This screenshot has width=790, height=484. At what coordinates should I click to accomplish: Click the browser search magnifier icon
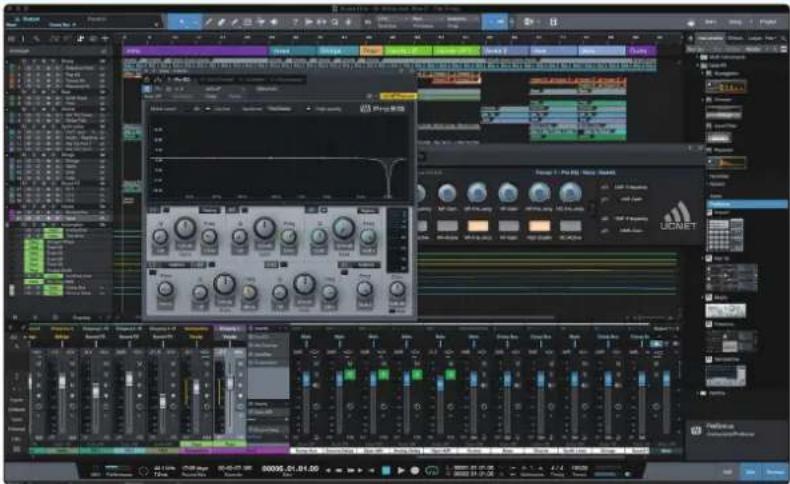(782, 38)
